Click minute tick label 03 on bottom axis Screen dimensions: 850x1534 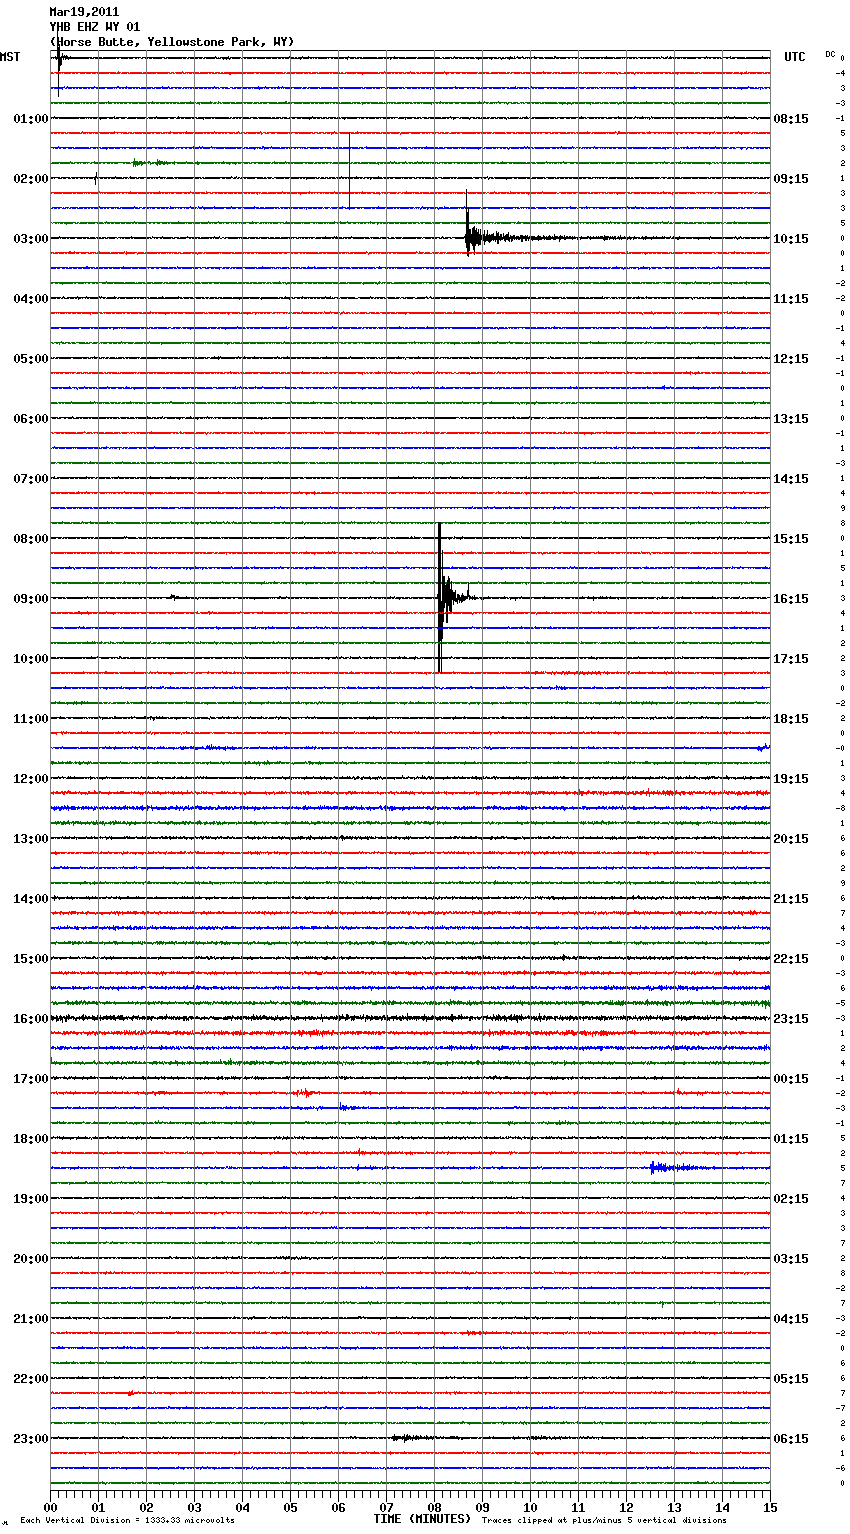(x=194, y=1507)
